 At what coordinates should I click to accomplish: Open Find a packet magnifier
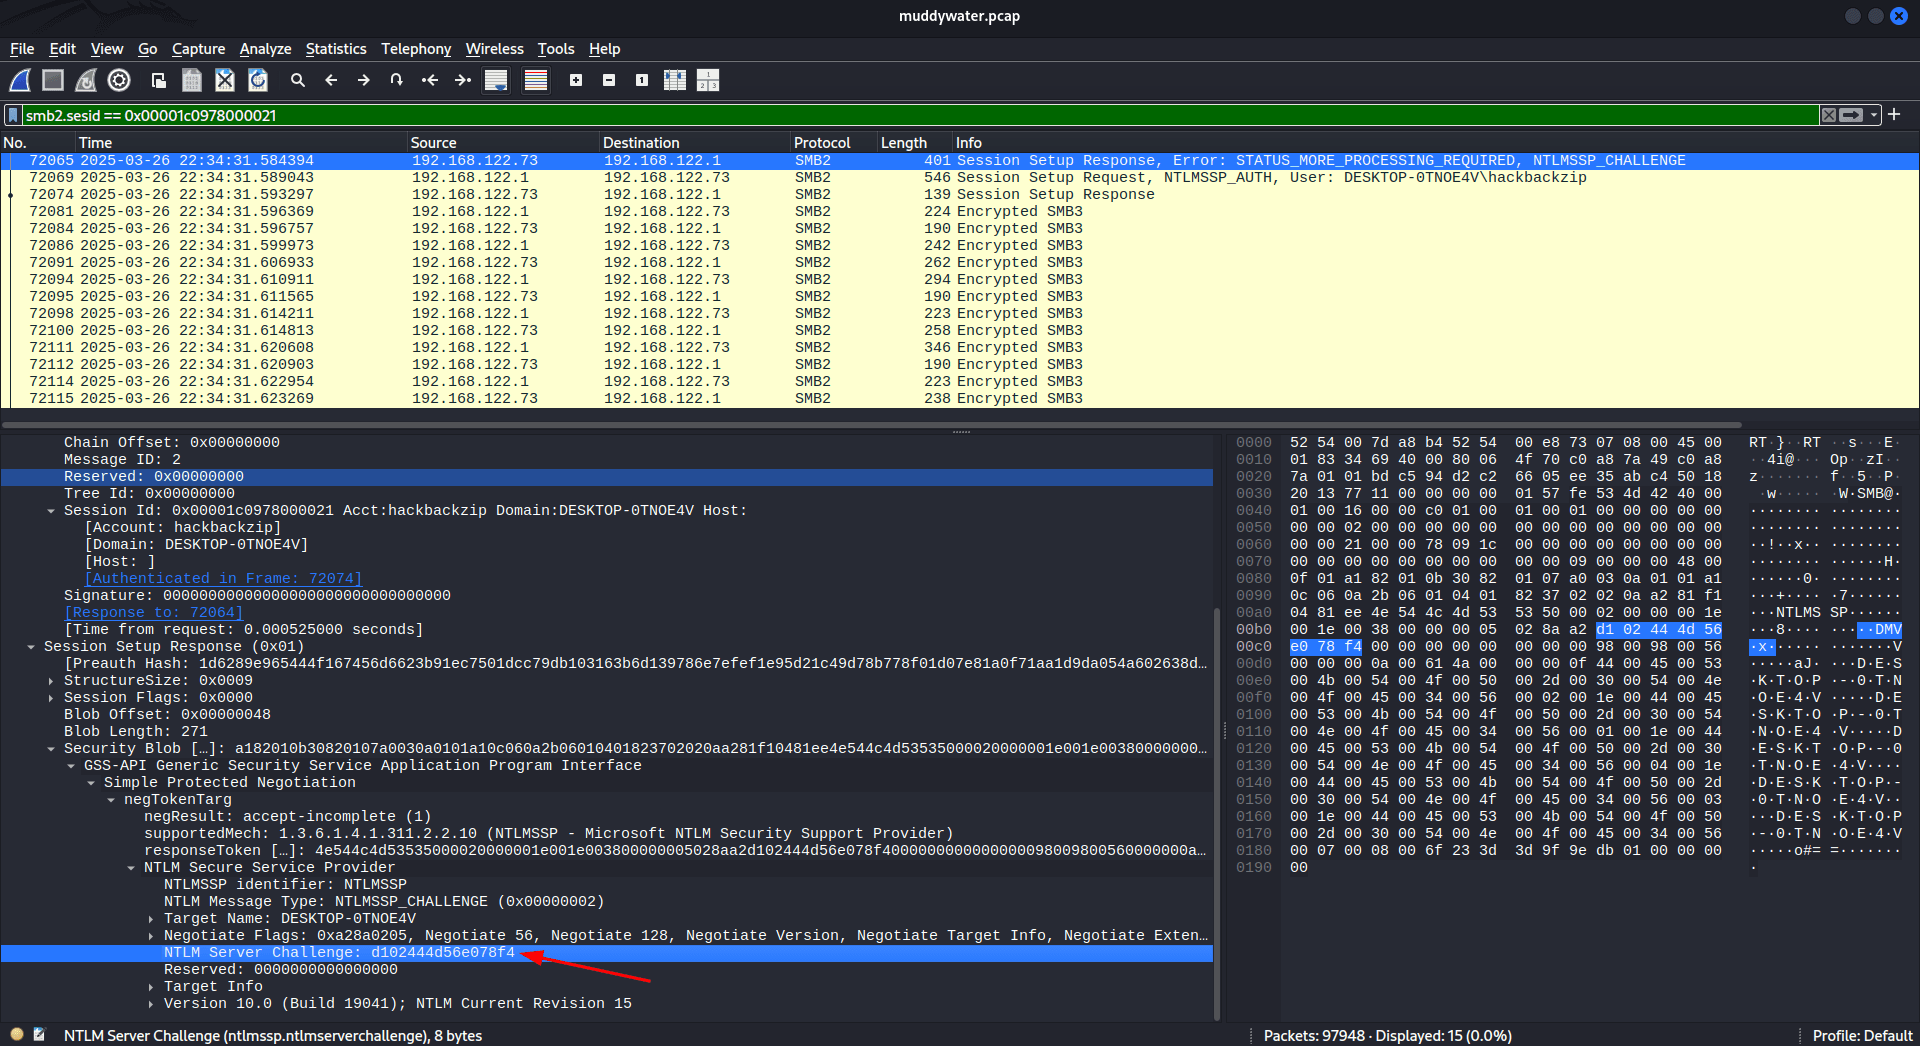point(298,80)
